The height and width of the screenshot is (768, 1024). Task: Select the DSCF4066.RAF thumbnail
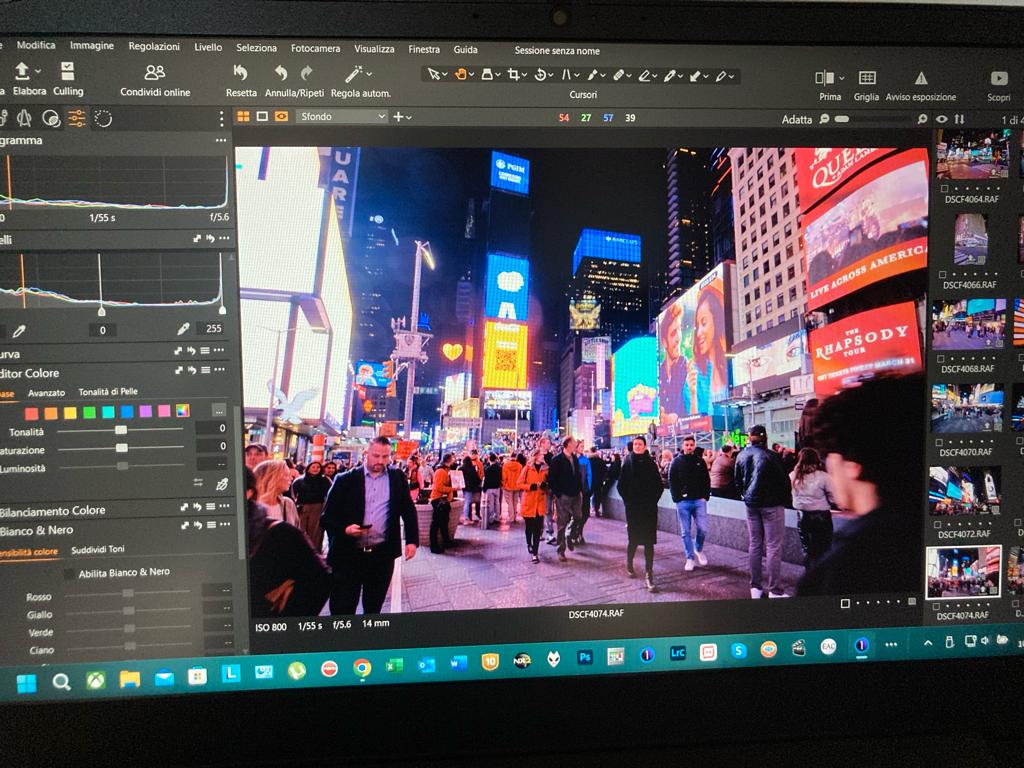(x=970, y=238)
